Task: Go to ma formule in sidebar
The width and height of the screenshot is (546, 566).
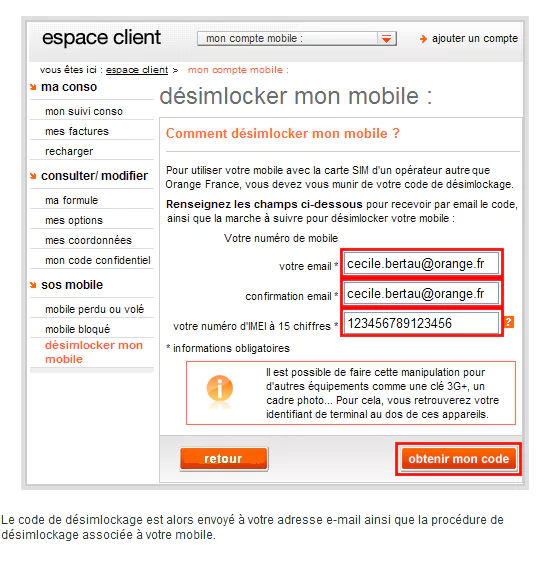Action: pyautogui.click(x=71, y=200)
